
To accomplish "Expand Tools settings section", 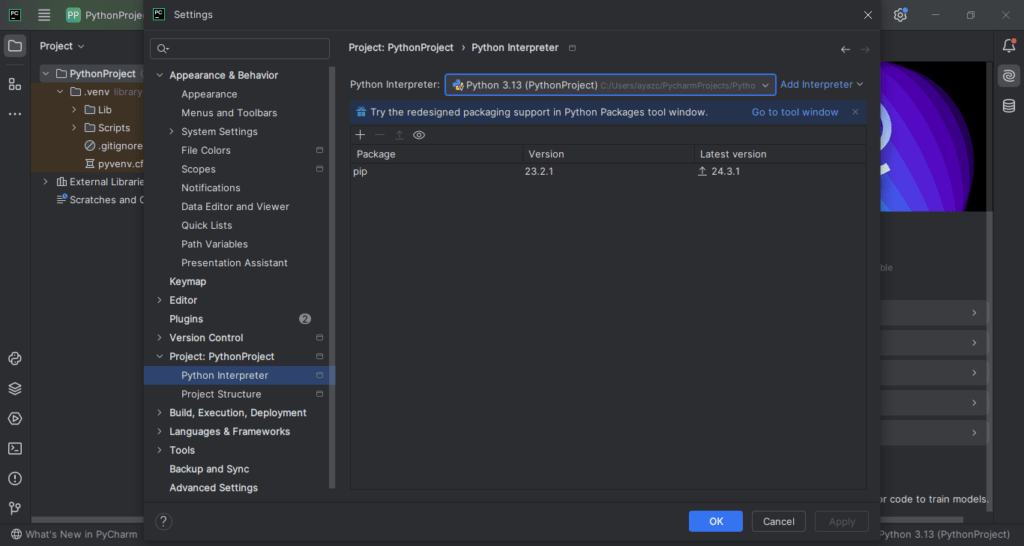I will [160, 451].
